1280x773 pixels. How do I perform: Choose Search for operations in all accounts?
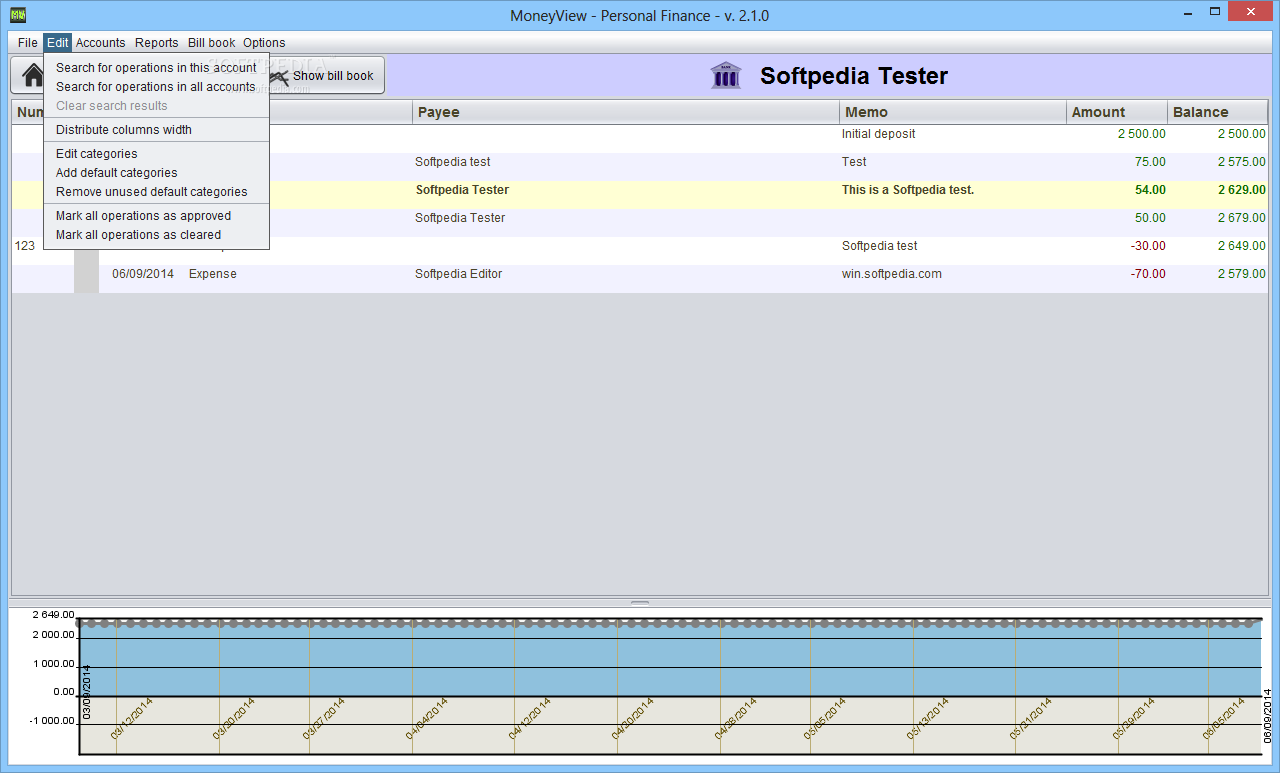156,87
